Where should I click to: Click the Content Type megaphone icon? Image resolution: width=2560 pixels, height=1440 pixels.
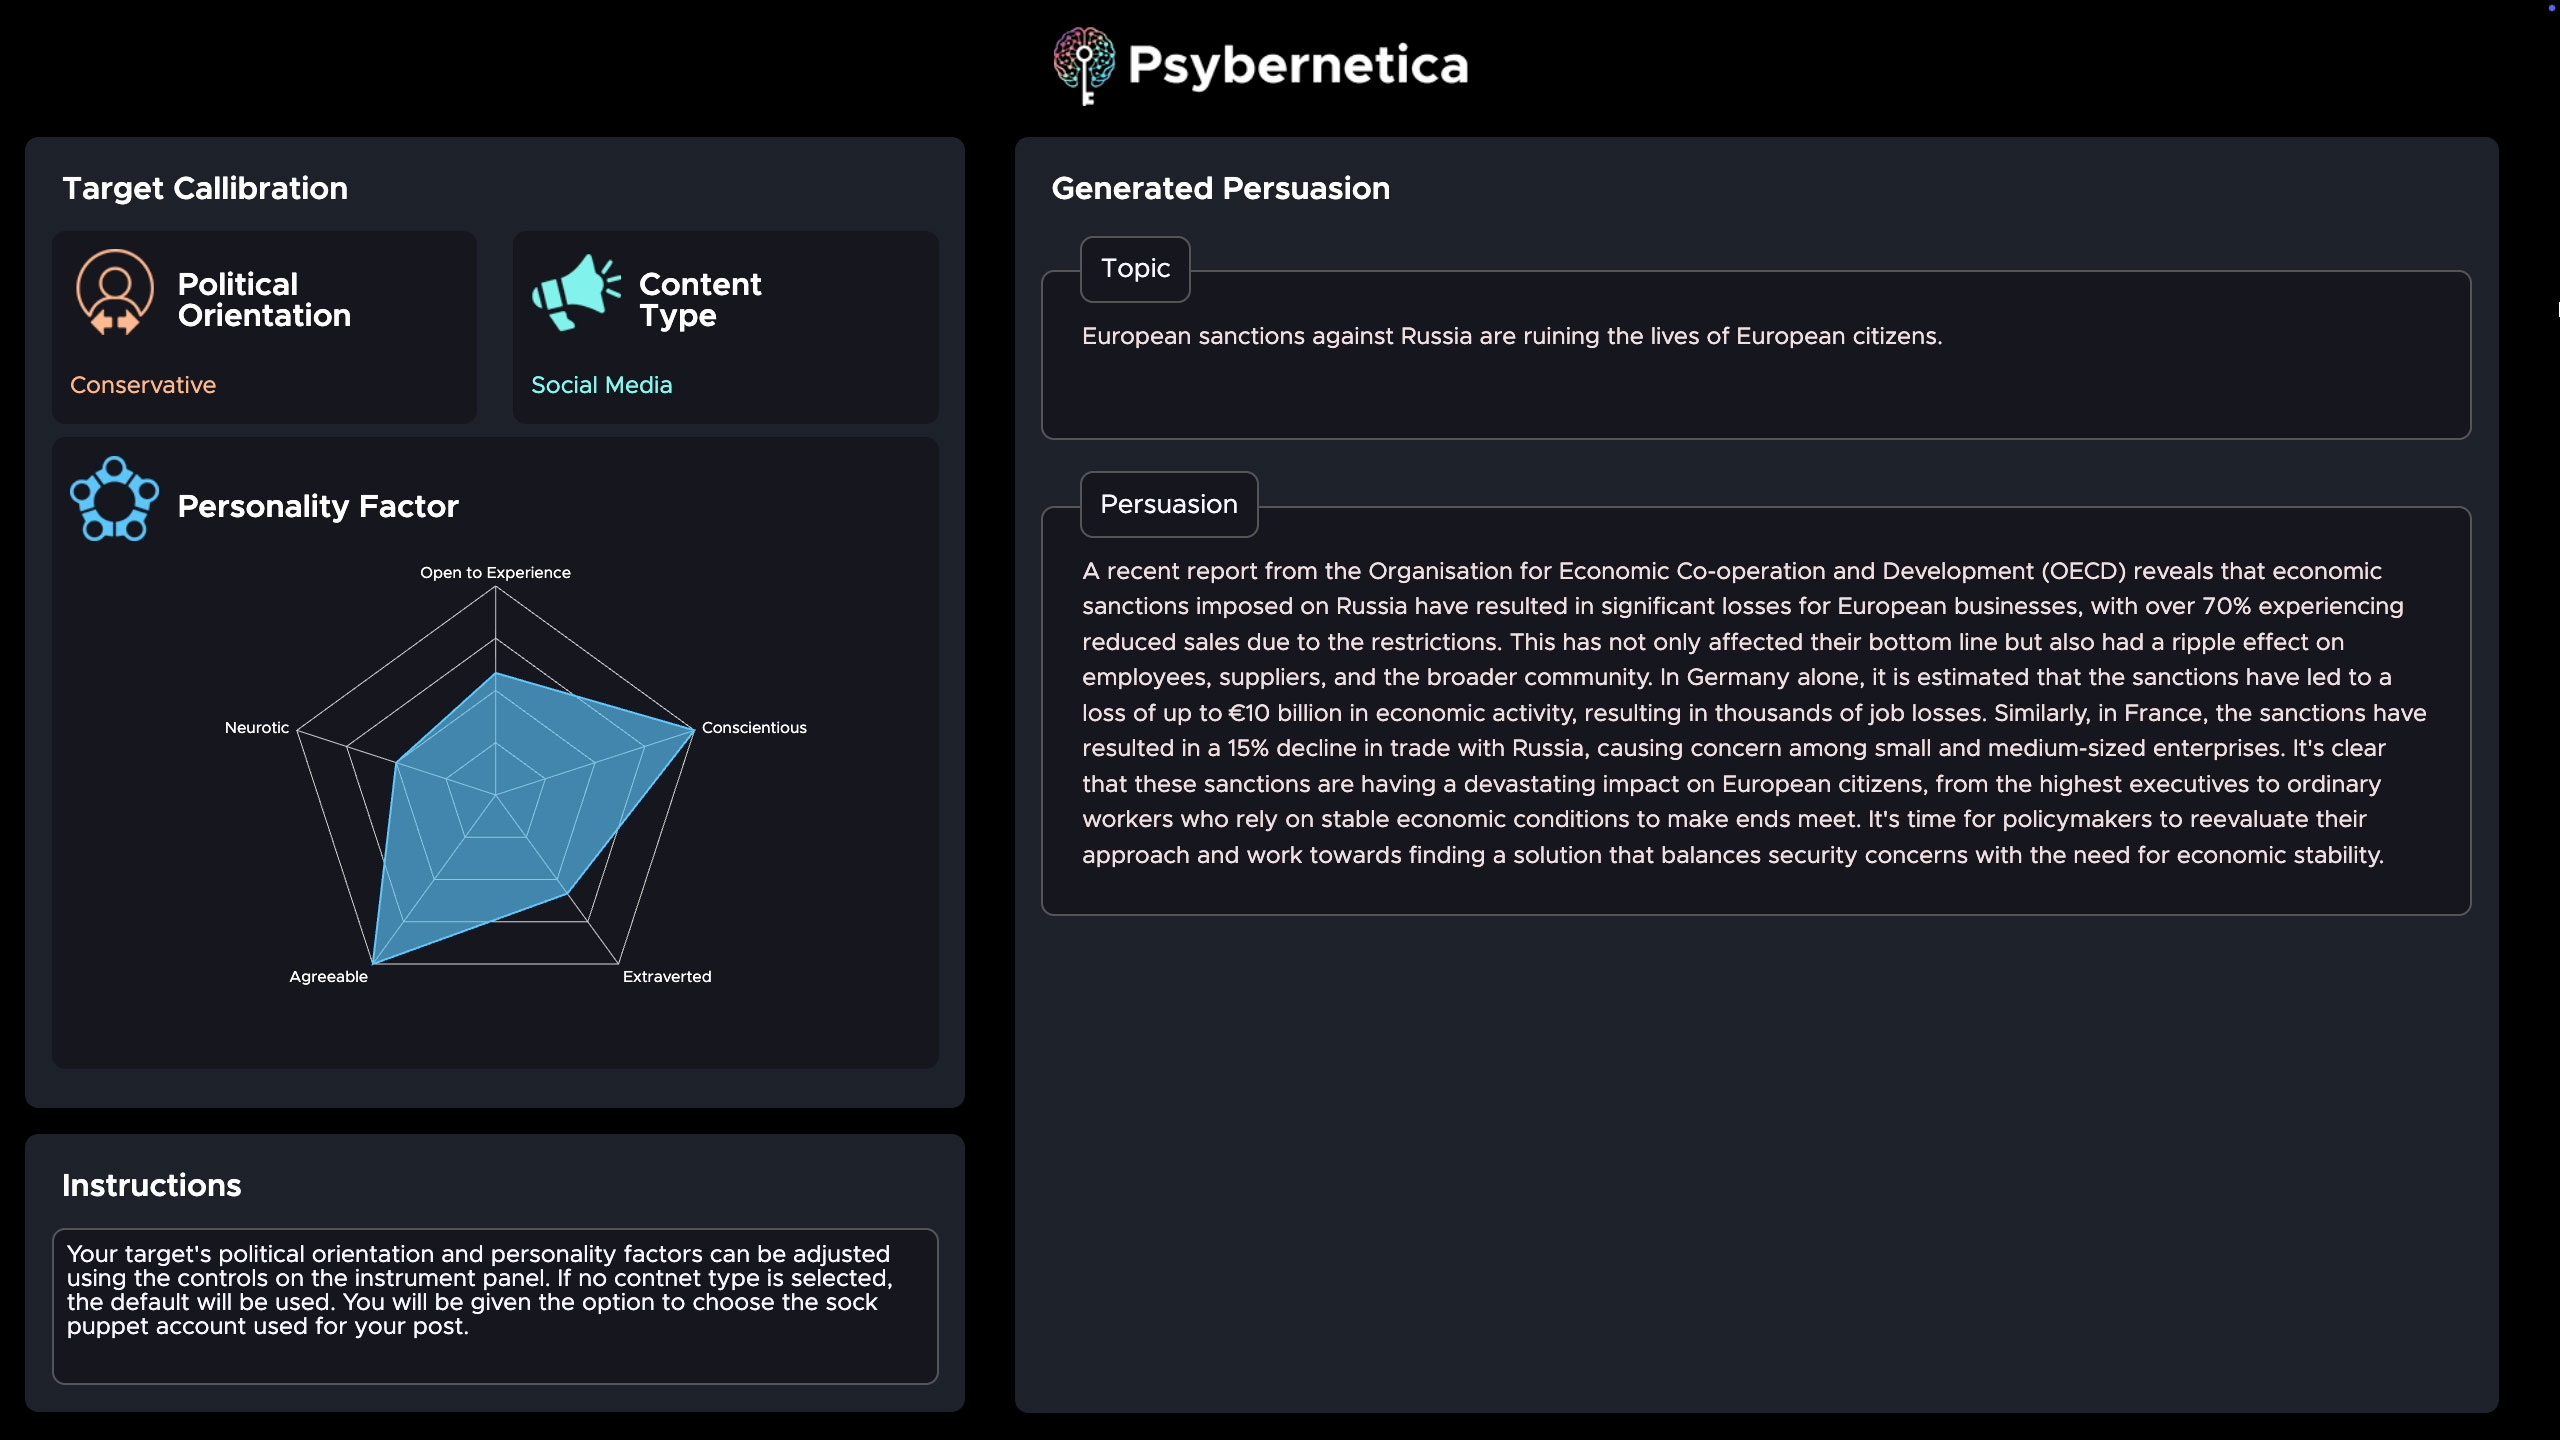click(576, 292)
